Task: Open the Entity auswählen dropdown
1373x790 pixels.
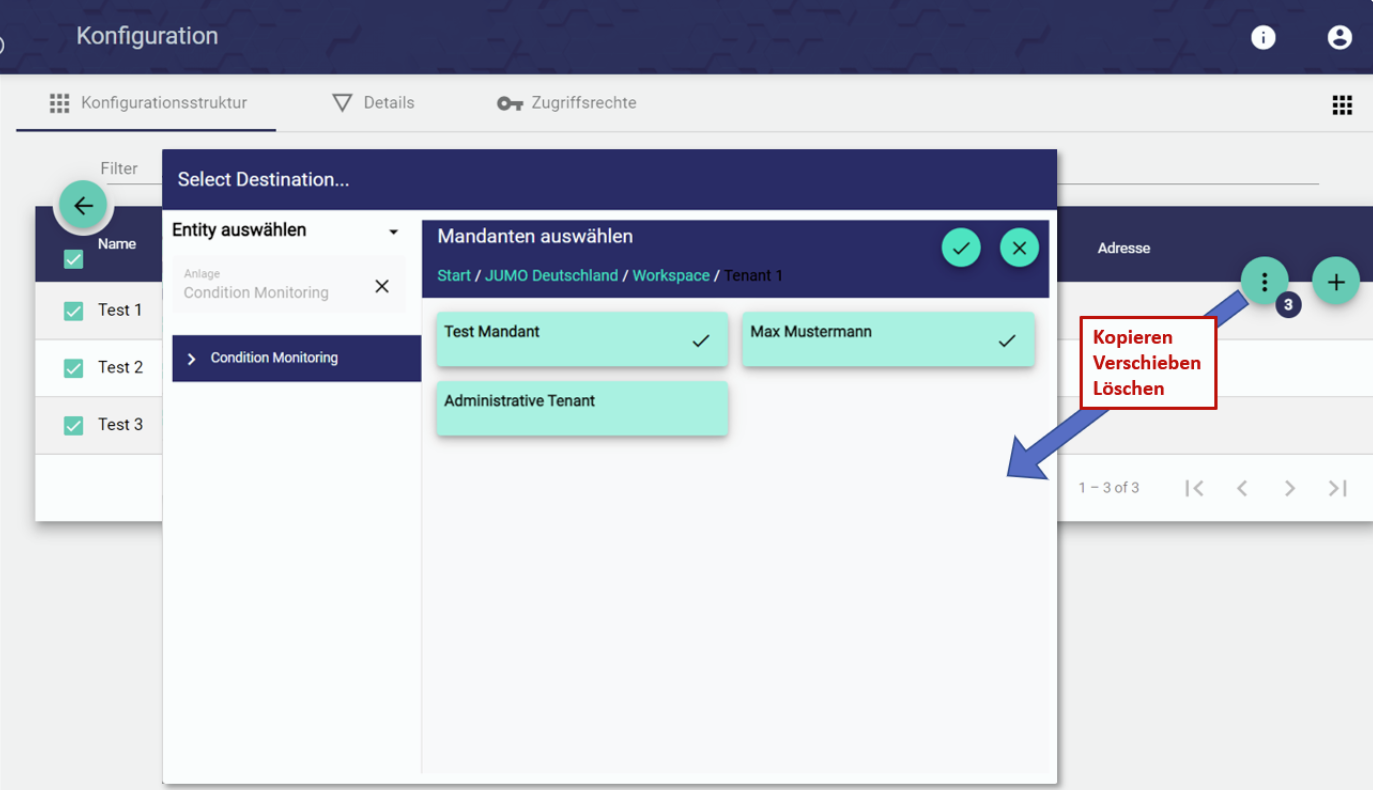Action: pyautogui.click(x=393, y=232)
